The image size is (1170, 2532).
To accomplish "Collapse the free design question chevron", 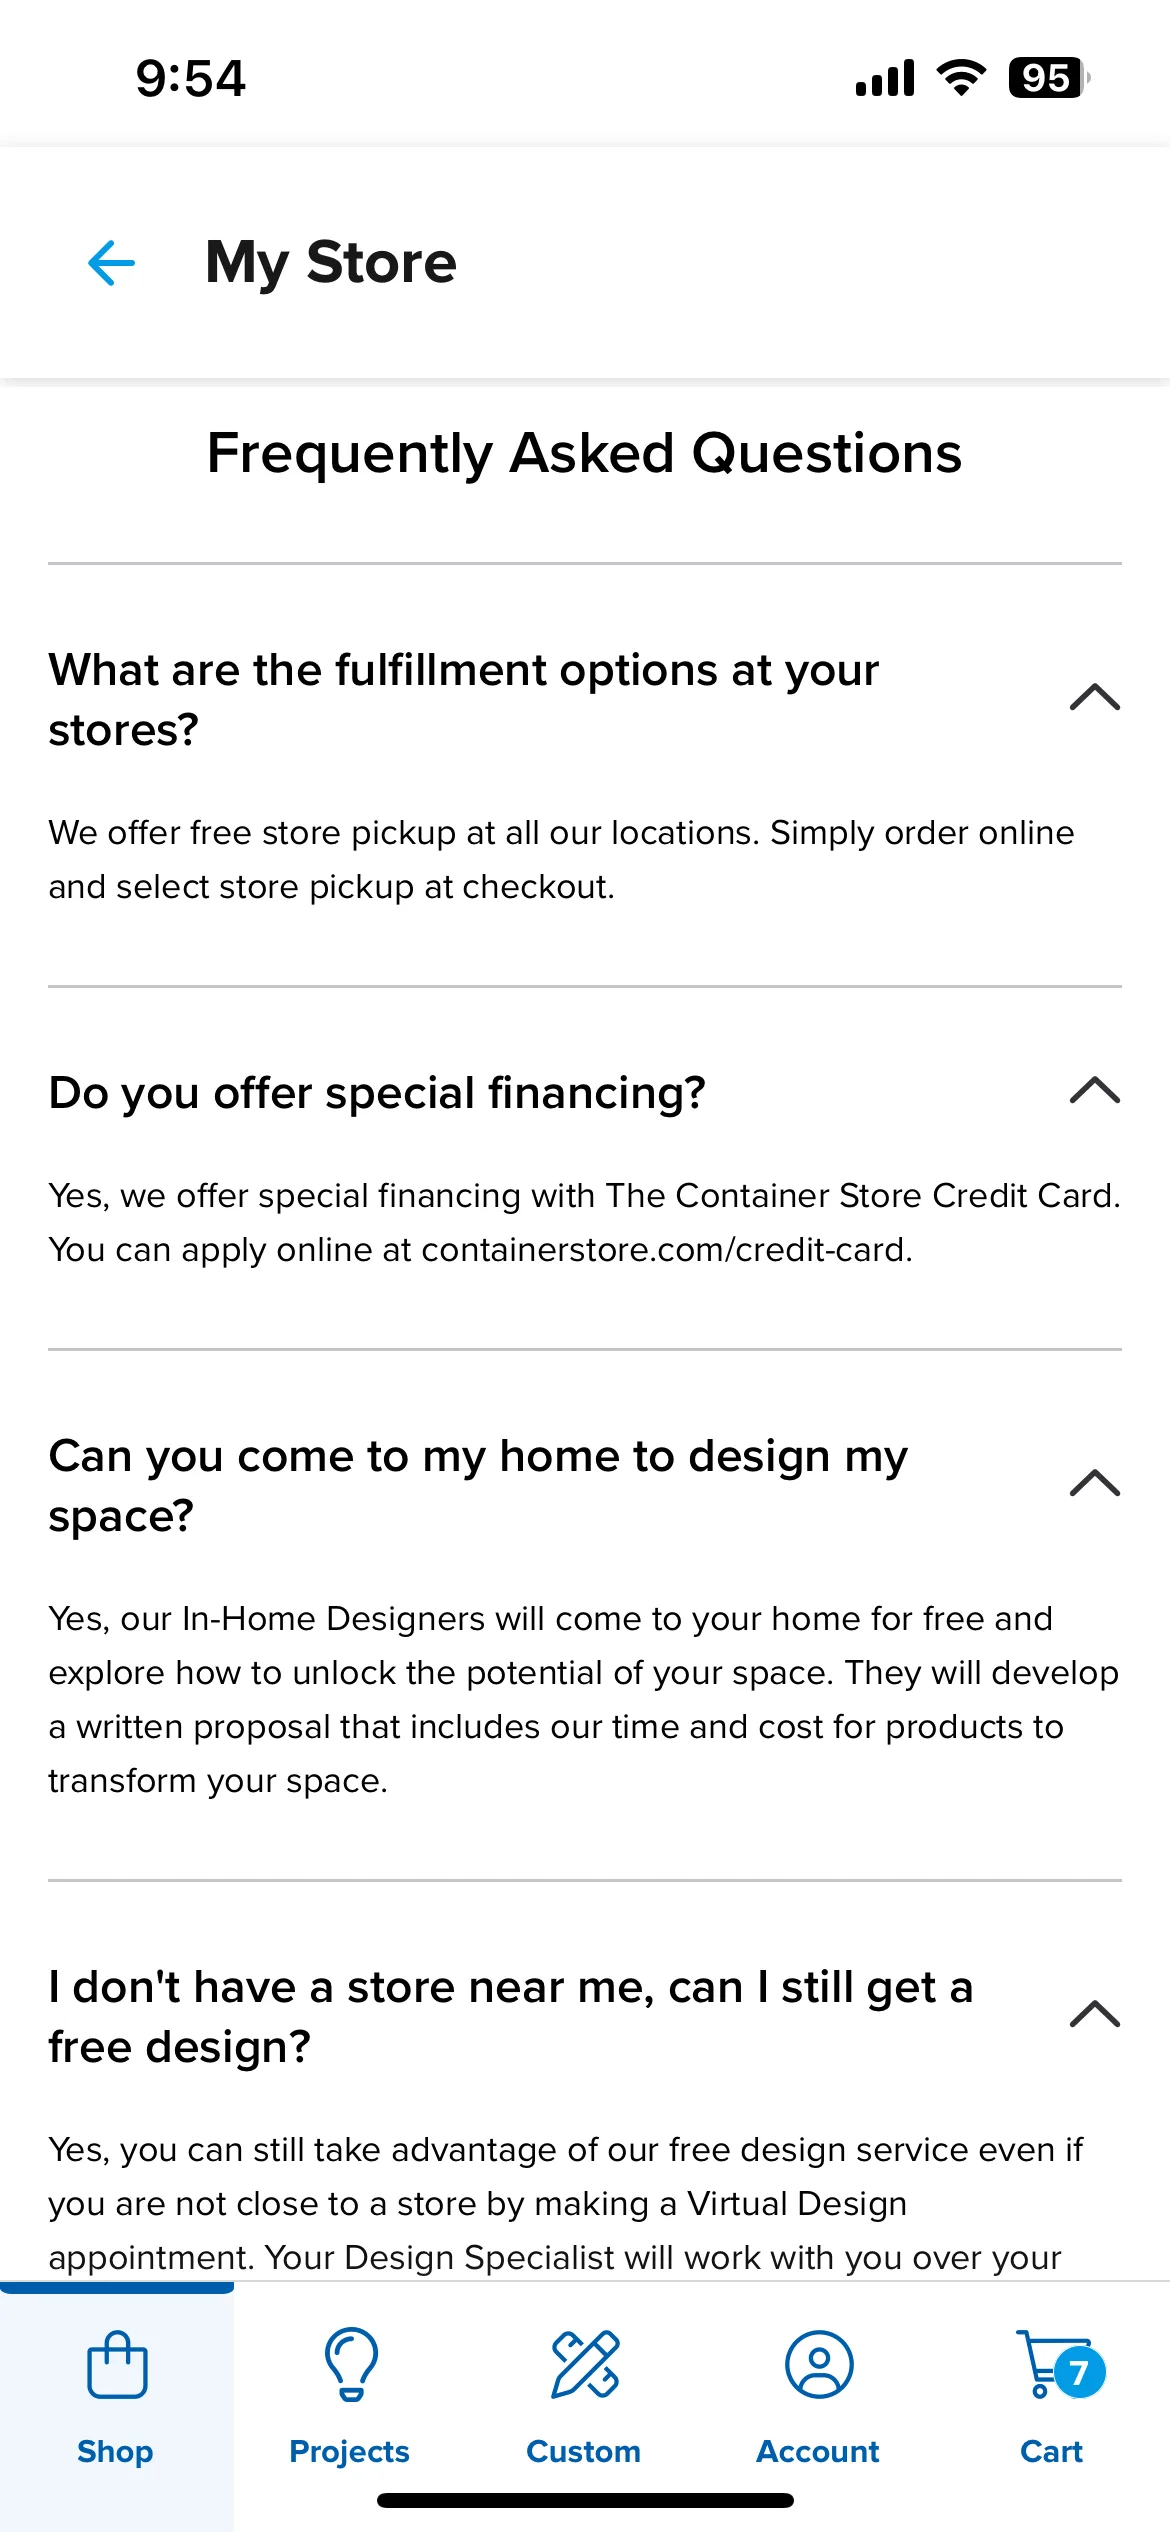I will coord(1095,2014).
